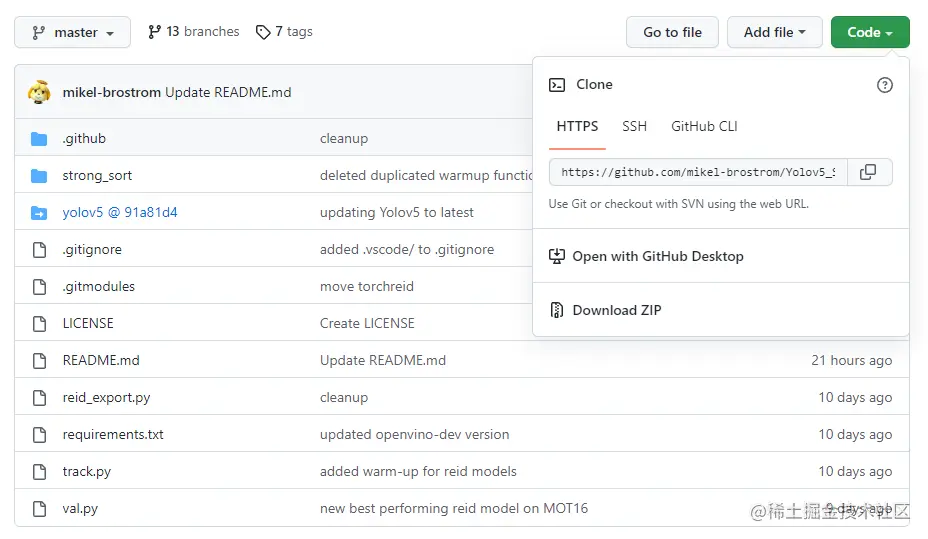Click the yolov5 submodule folder icon
This screenshot has height=539, width=928.
[39, 212]
